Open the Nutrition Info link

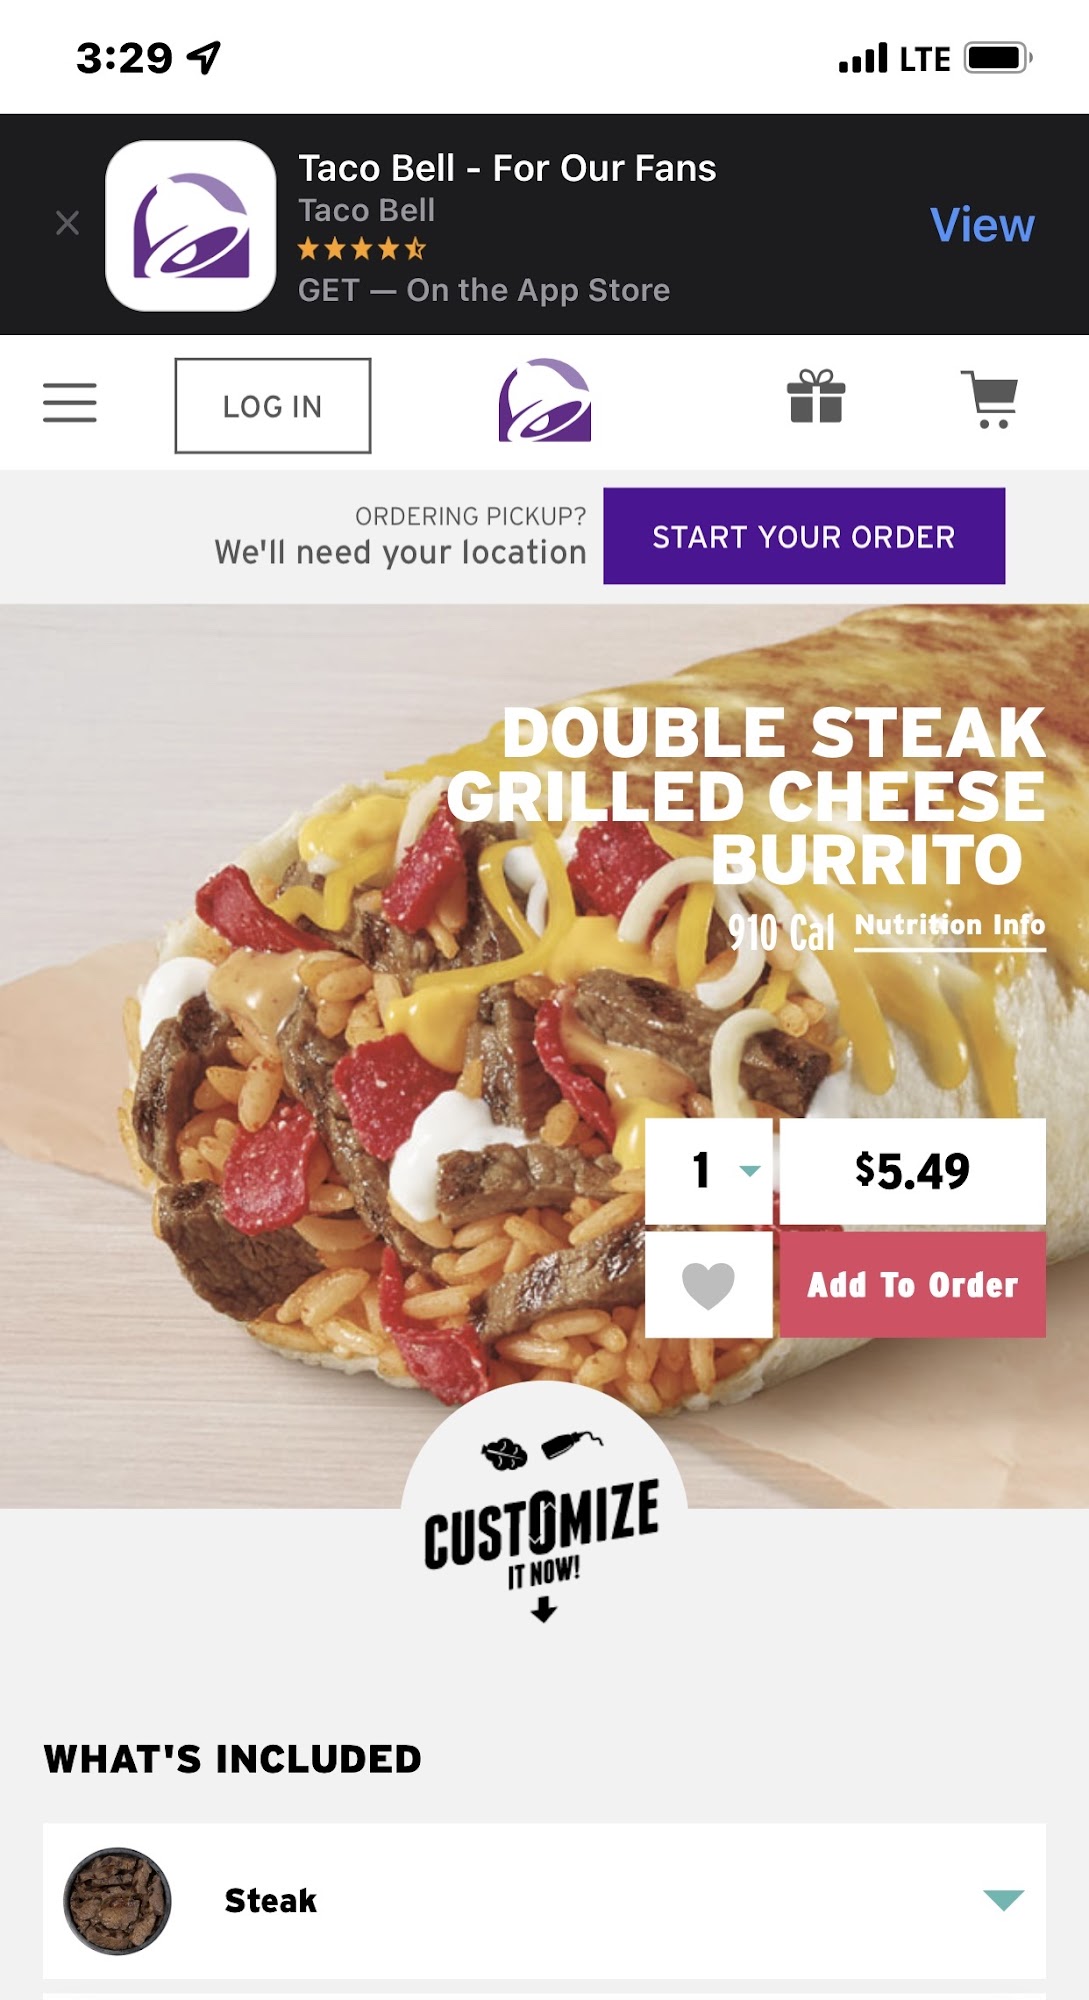(x=950, y=926)
